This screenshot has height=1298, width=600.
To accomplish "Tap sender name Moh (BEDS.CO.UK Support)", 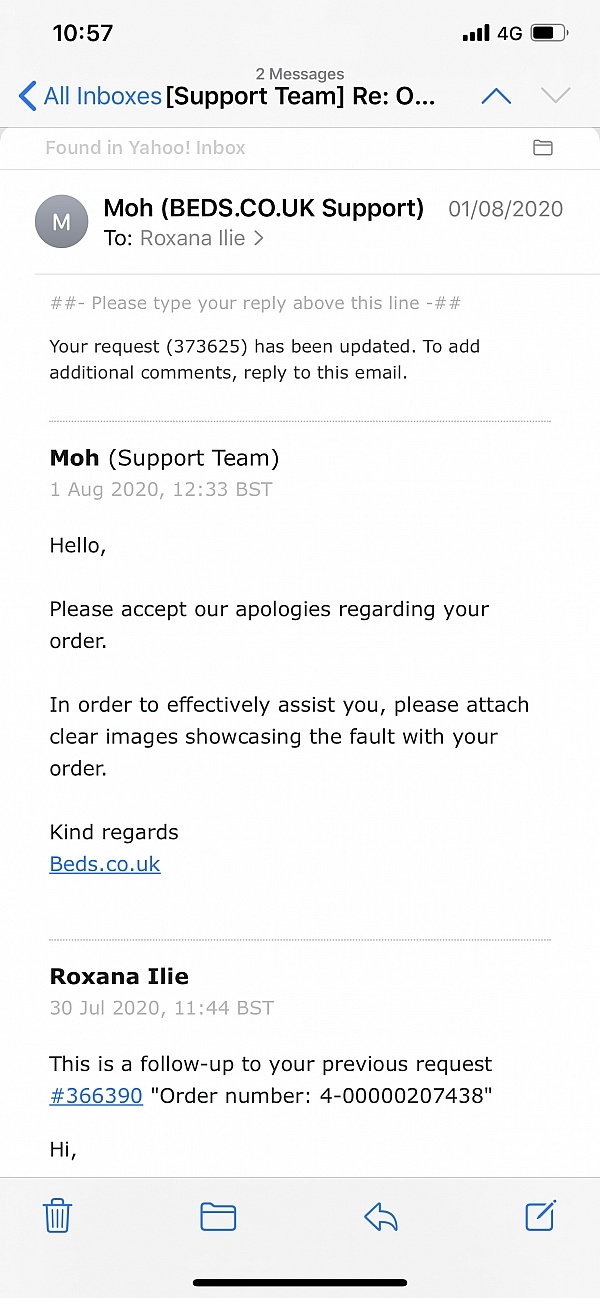I will click(264, 208).
